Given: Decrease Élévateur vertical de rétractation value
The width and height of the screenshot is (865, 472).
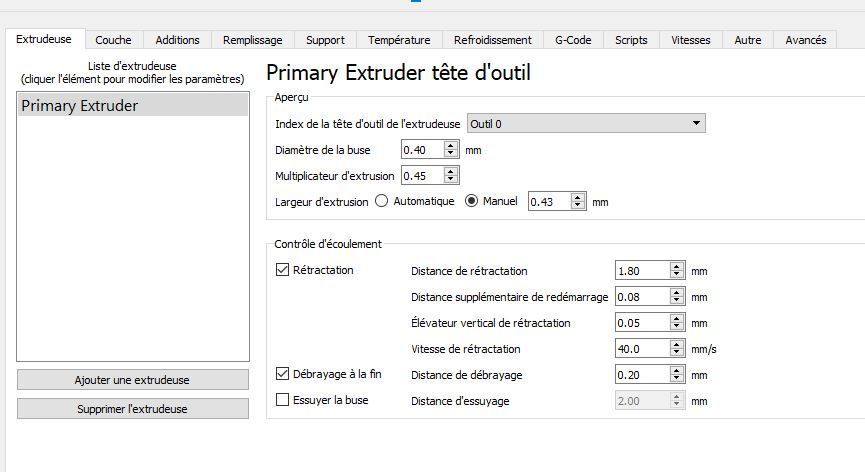Looking at the screenshot, I should (x=677, y=327).
